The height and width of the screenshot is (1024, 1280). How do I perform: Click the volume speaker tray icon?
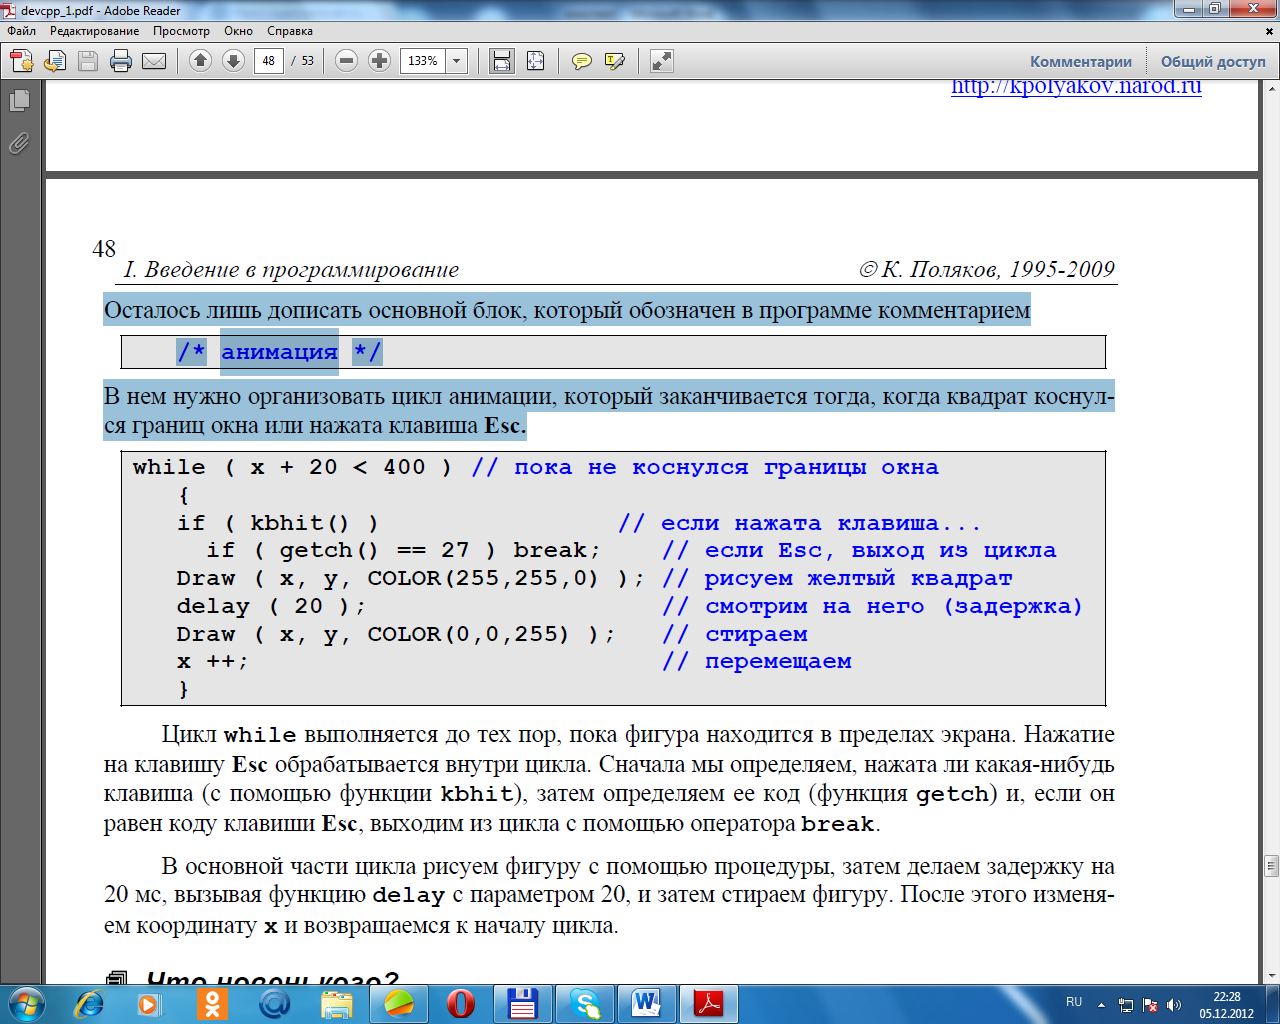pos(1174,1005)
